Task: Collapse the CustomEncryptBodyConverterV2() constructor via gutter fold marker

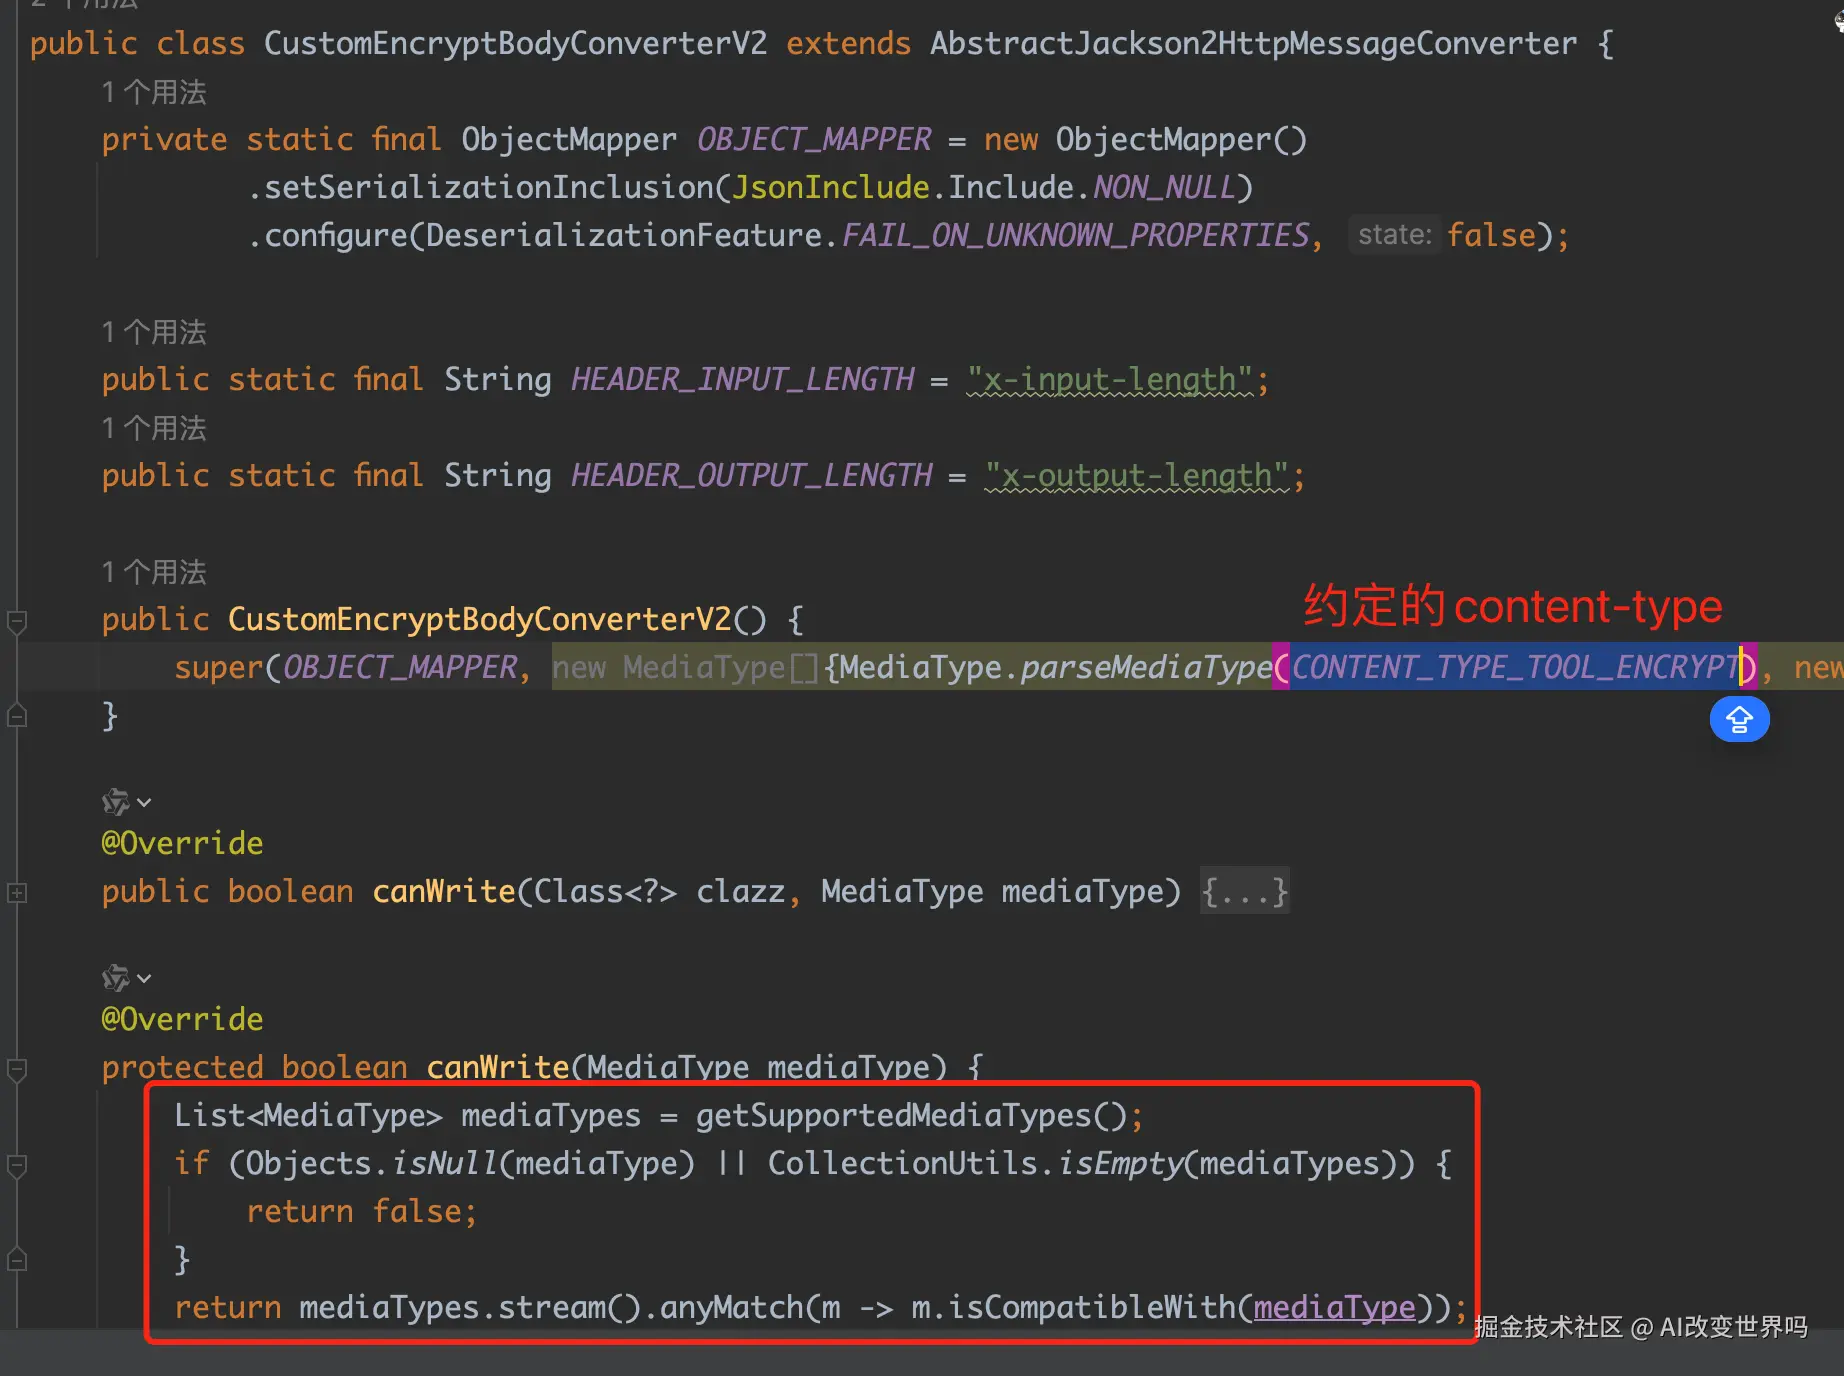Action: click(17, 621)
